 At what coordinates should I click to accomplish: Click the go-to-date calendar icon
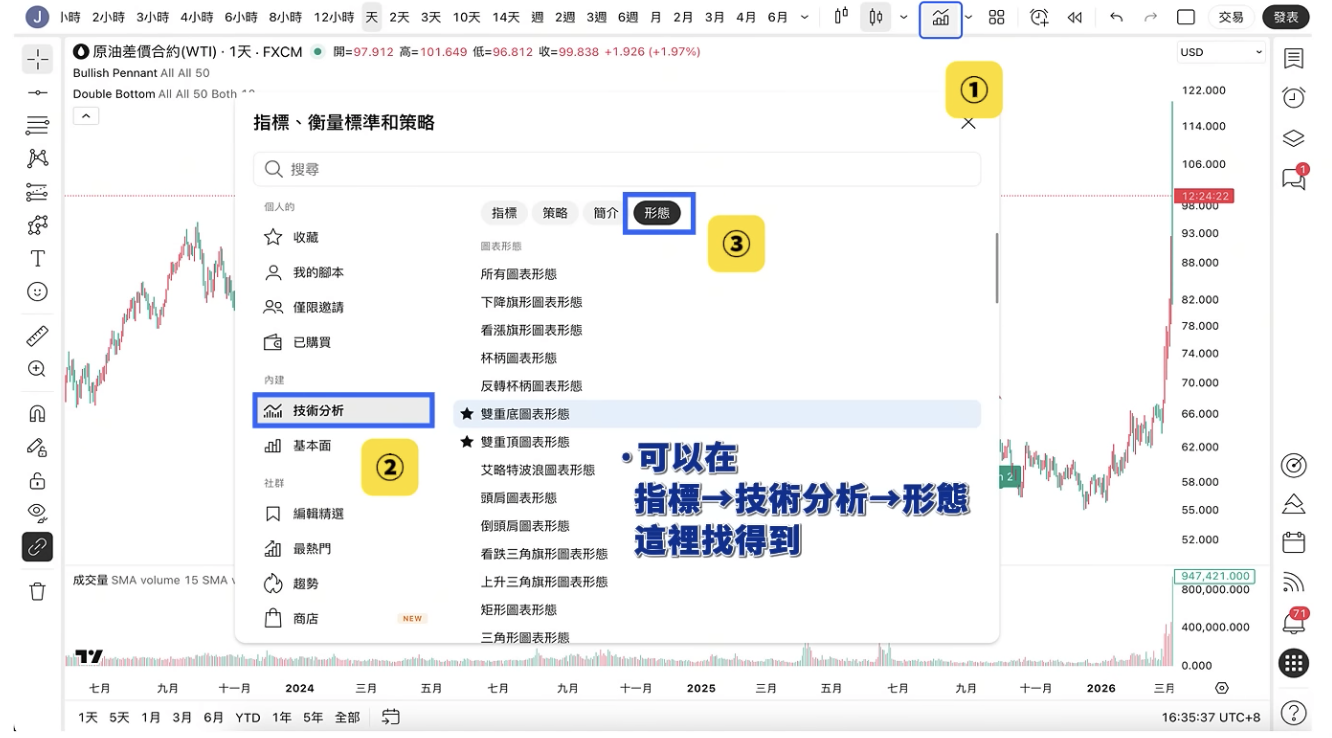click(x=390, y=717)
